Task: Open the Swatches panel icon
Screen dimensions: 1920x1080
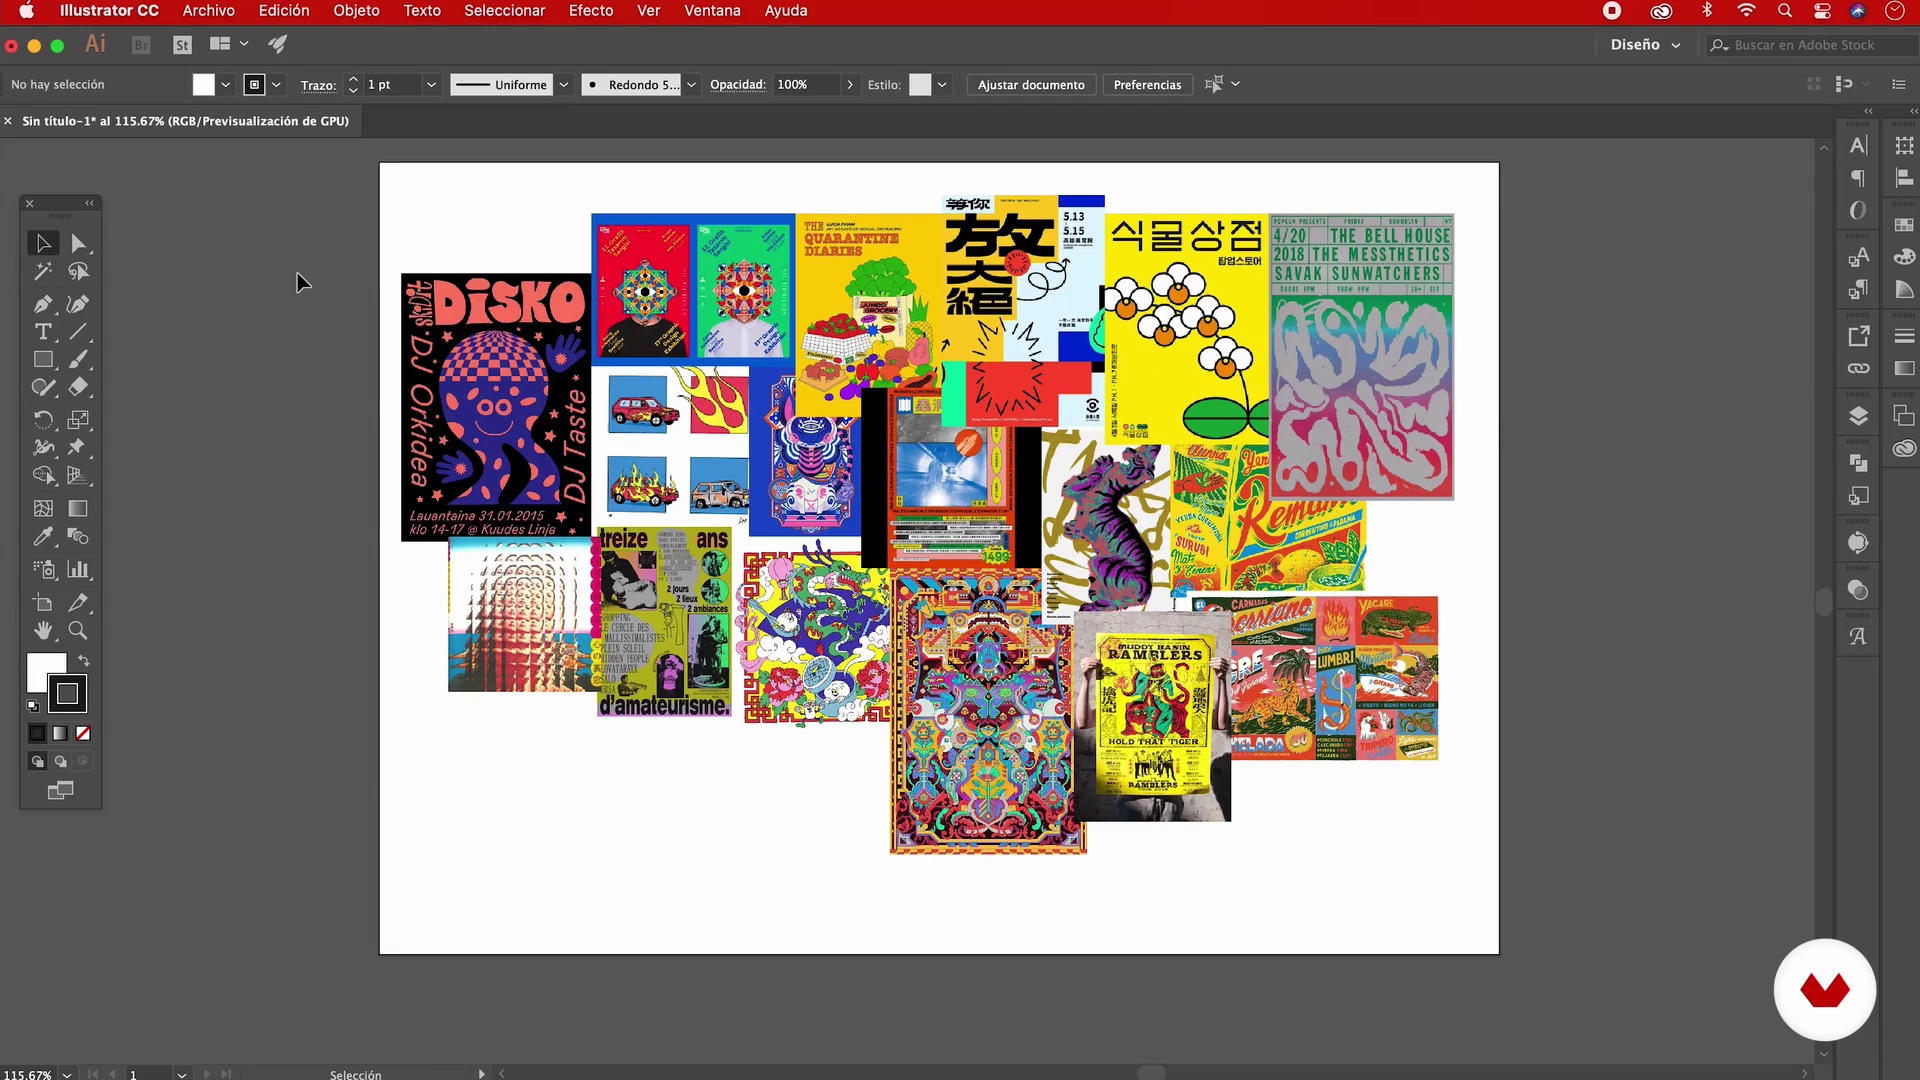Action: click(x=1904, y=225)
